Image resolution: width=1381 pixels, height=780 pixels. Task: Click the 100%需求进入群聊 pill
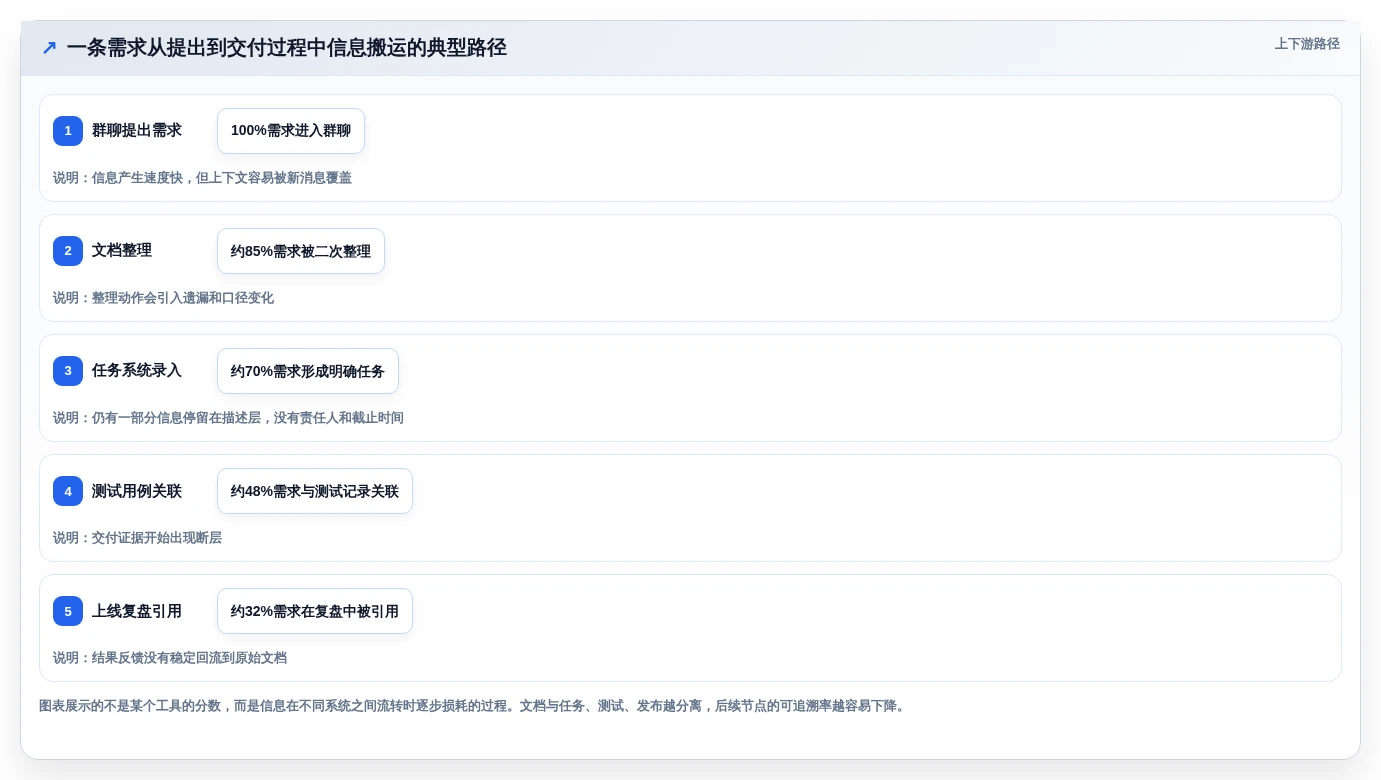point(291,131)
